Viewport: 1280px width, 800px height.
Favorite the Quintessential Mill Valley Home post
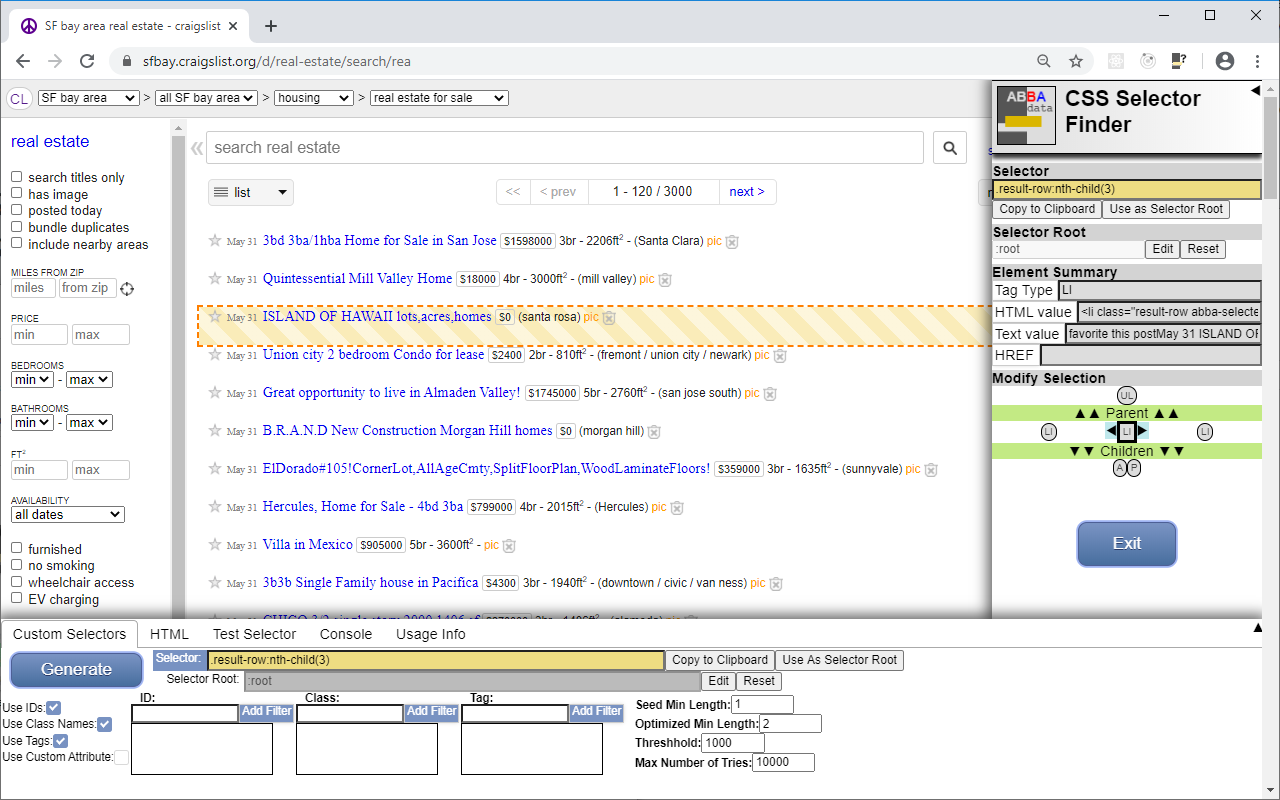point(214,279)
